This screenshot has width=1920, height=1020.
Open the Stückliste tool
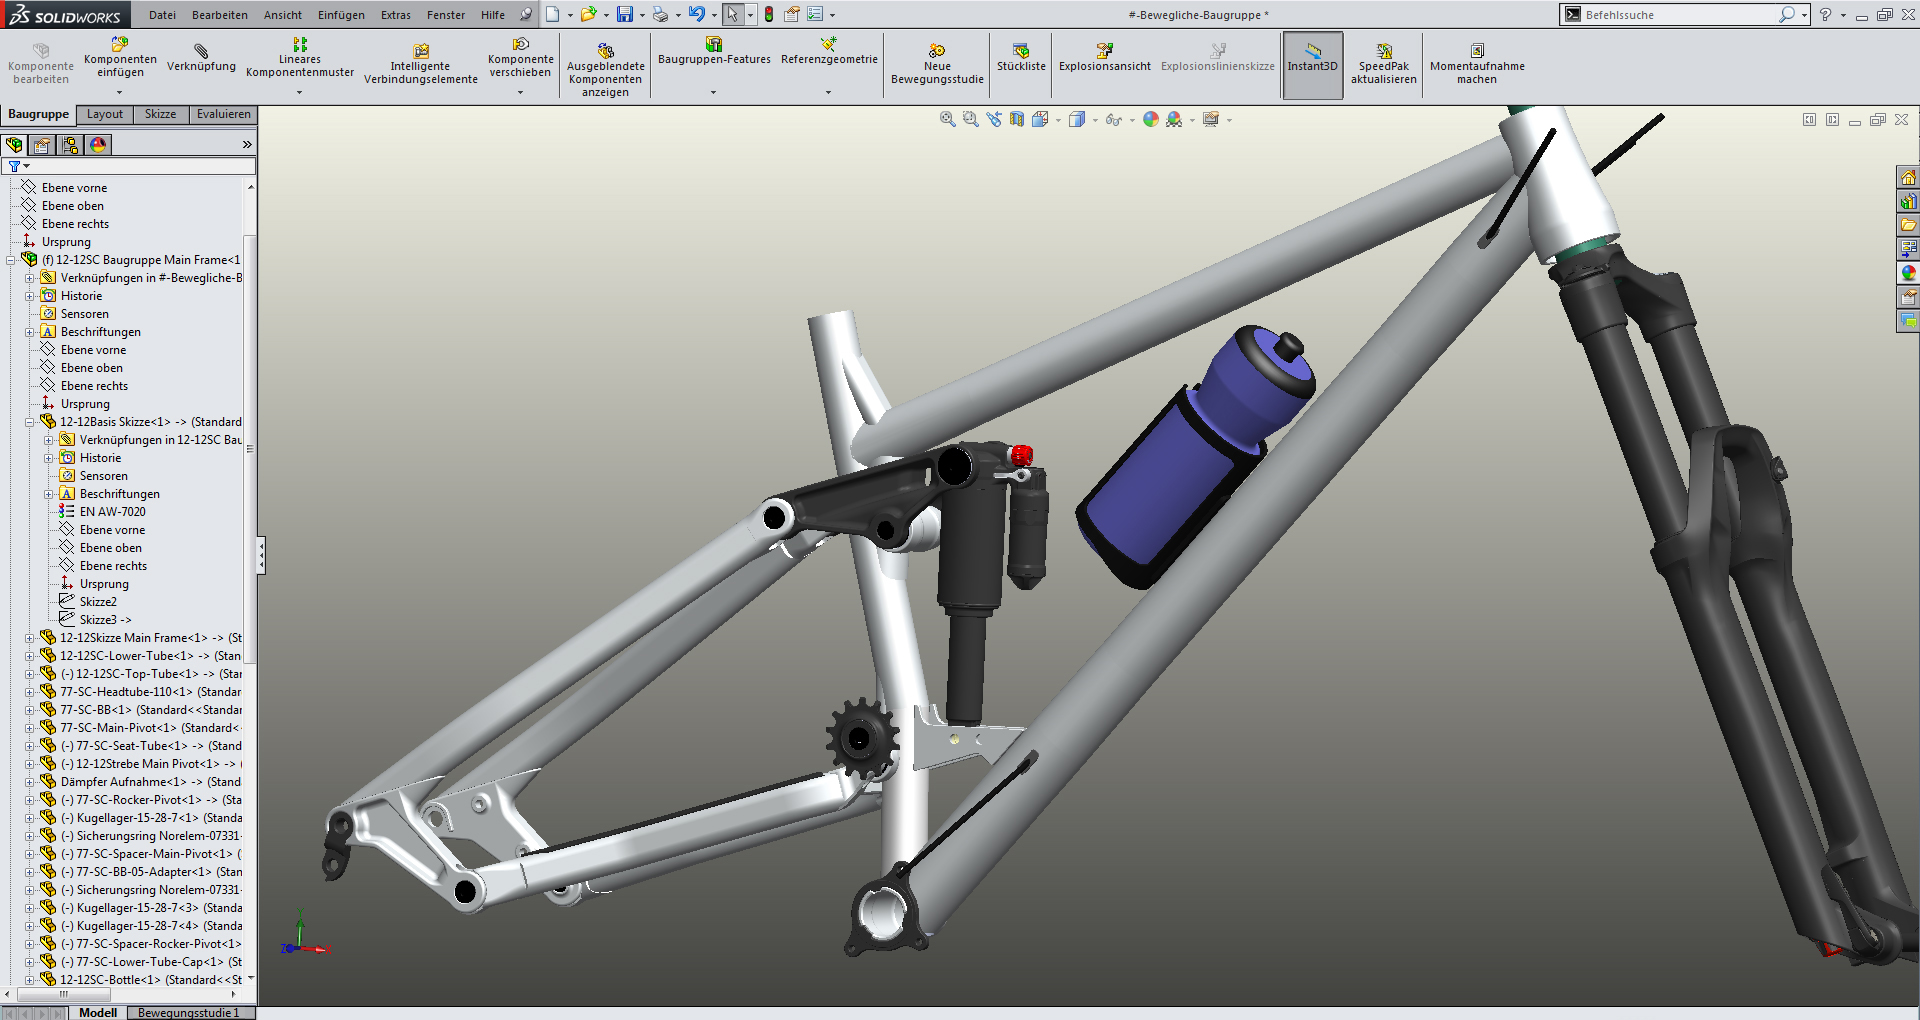click(x=1021, y=59)
